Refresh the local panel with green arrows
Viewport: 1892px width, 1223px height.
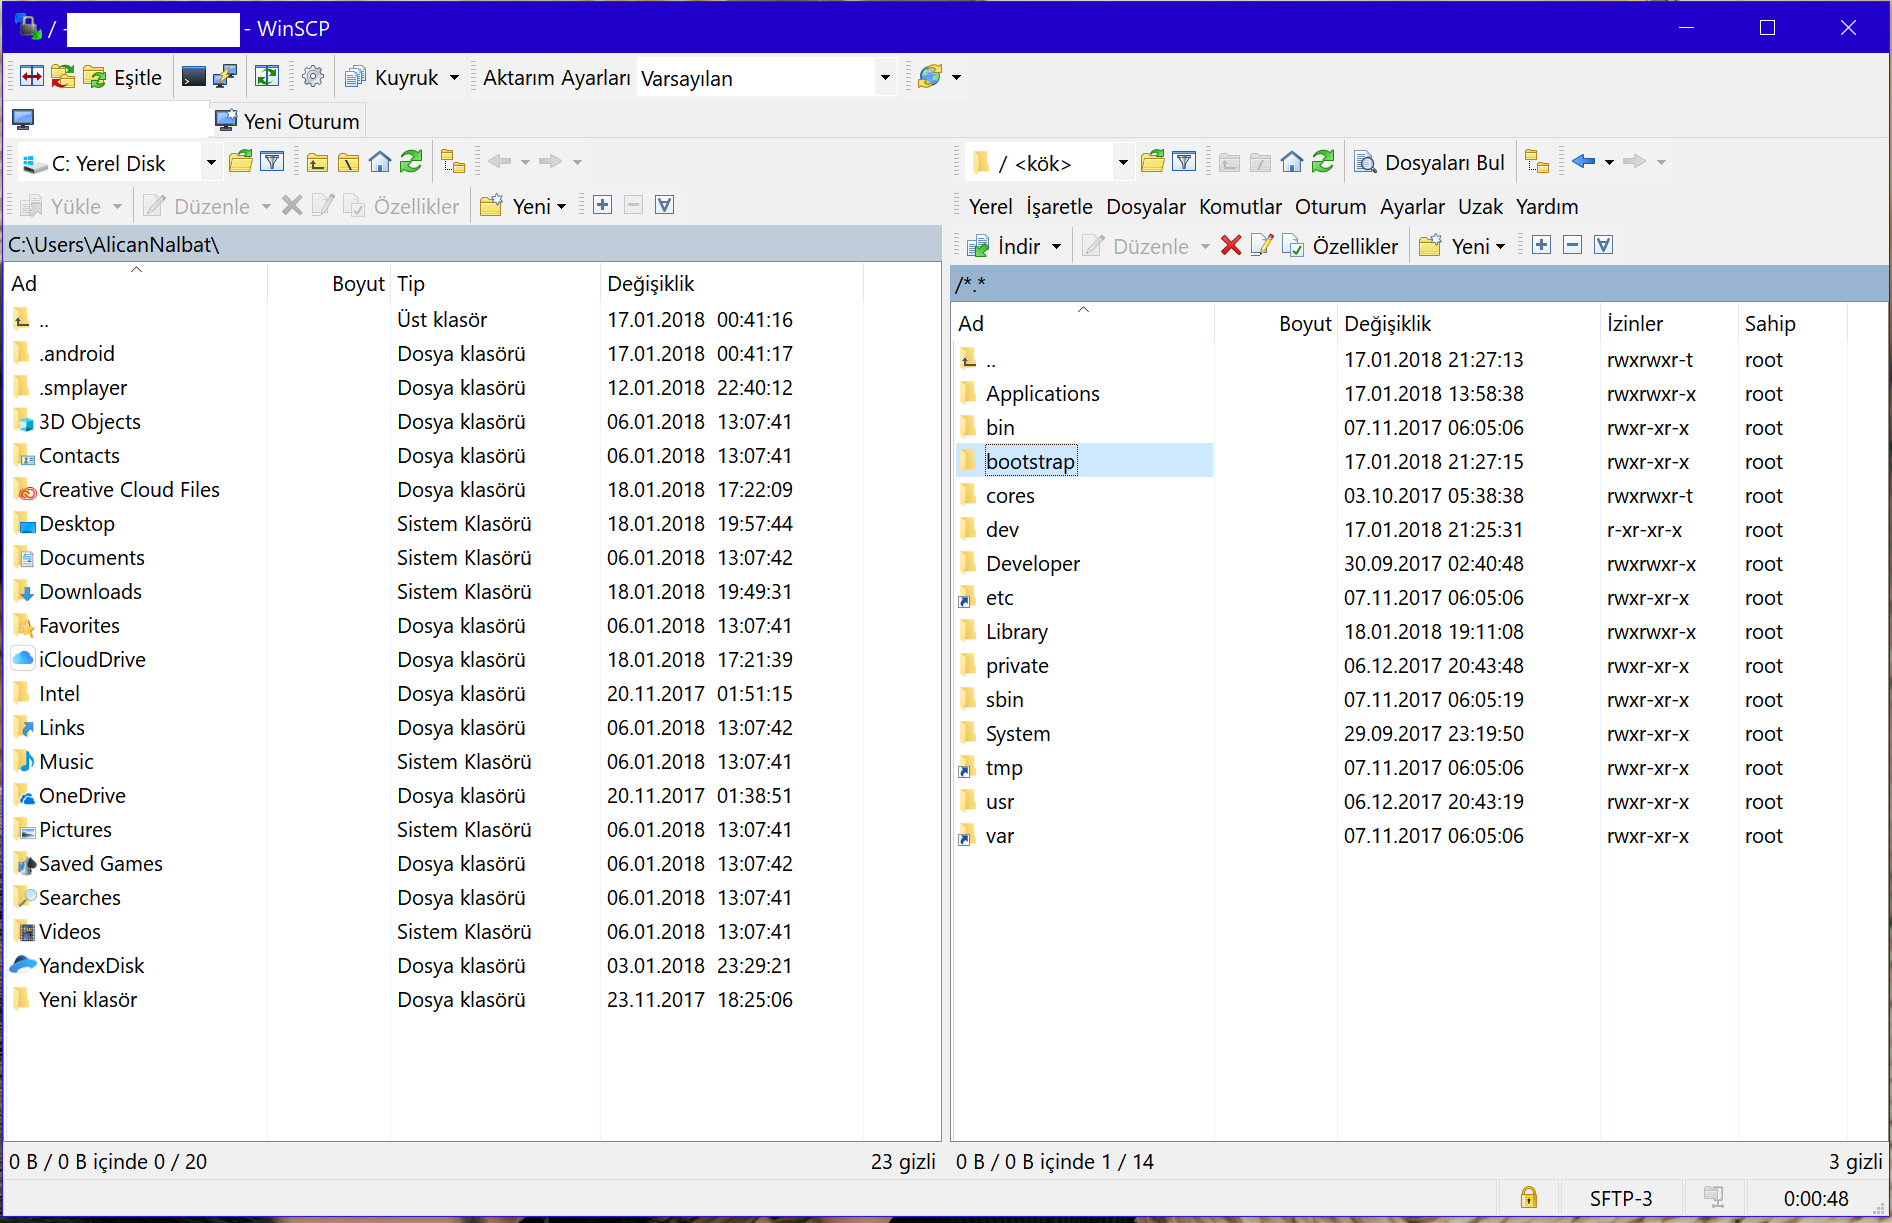411,162
